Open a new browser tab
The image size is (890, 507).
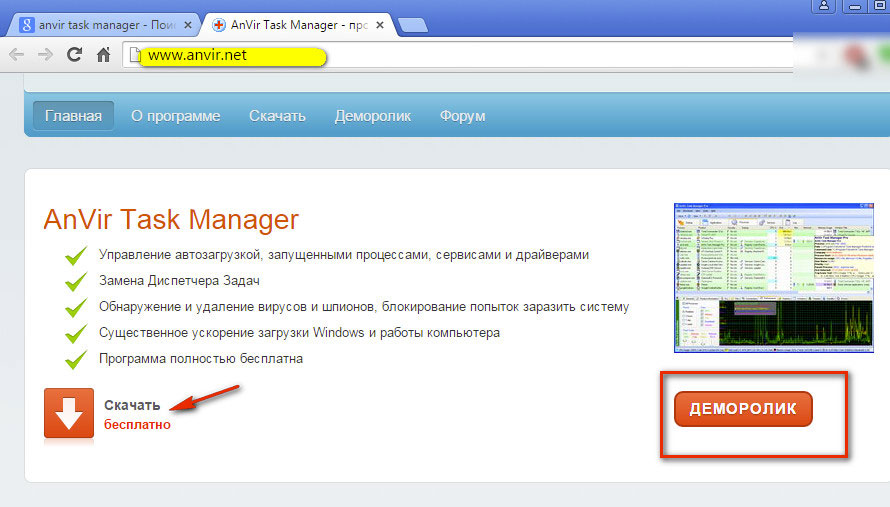(413, 24)
